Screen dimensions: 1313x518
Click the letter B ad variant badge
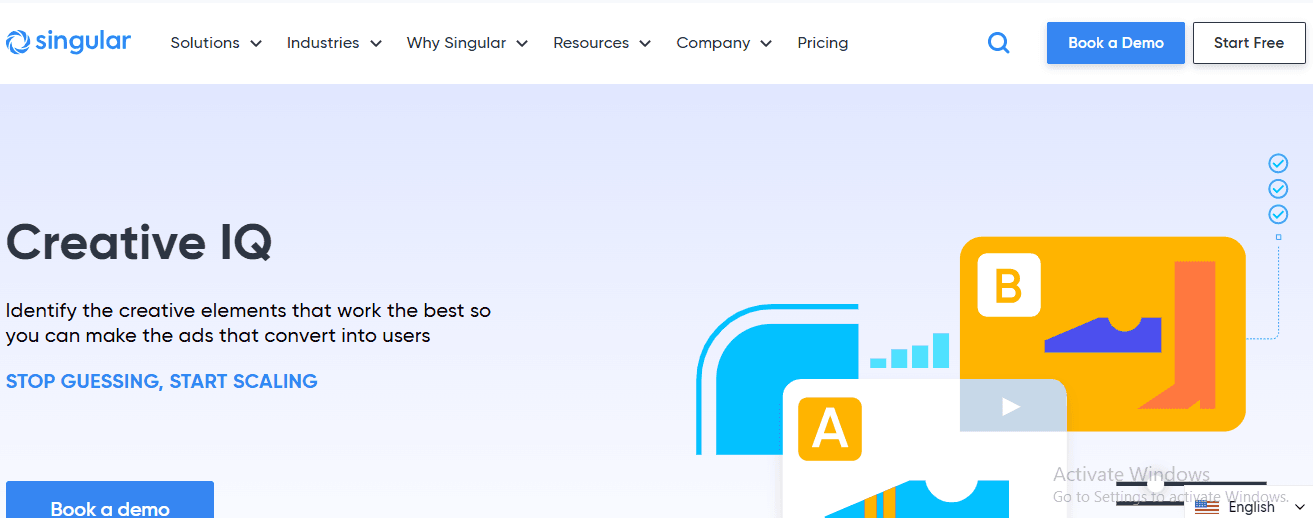pyautogui.click(x=1008, y=285)
